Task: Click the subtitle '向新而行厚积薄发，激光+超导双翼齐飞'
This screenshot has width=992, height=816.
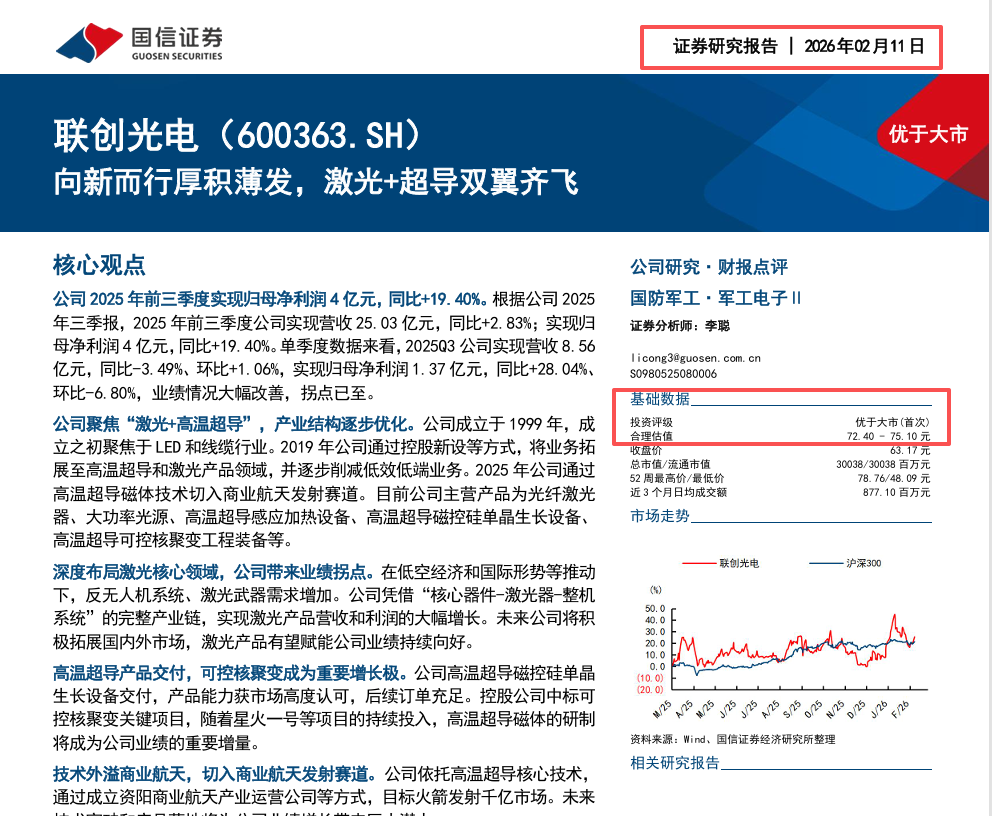Action: coord(316,182)
